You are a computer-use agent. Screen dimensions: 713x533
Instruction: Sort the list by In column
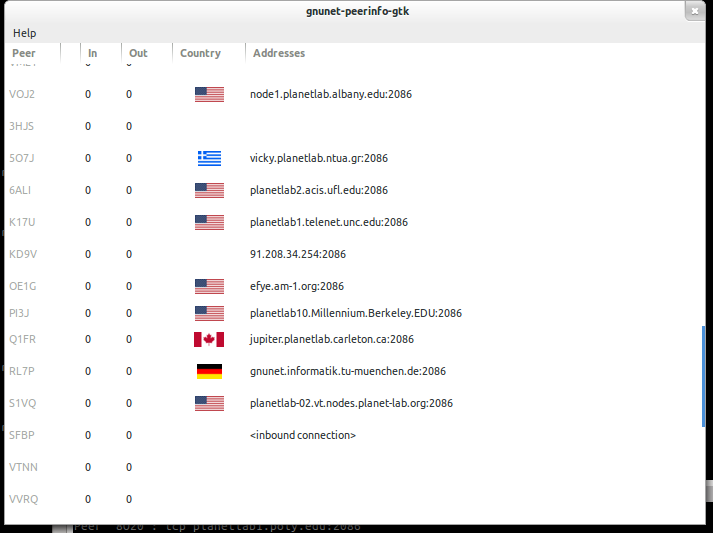click(93, 53)
